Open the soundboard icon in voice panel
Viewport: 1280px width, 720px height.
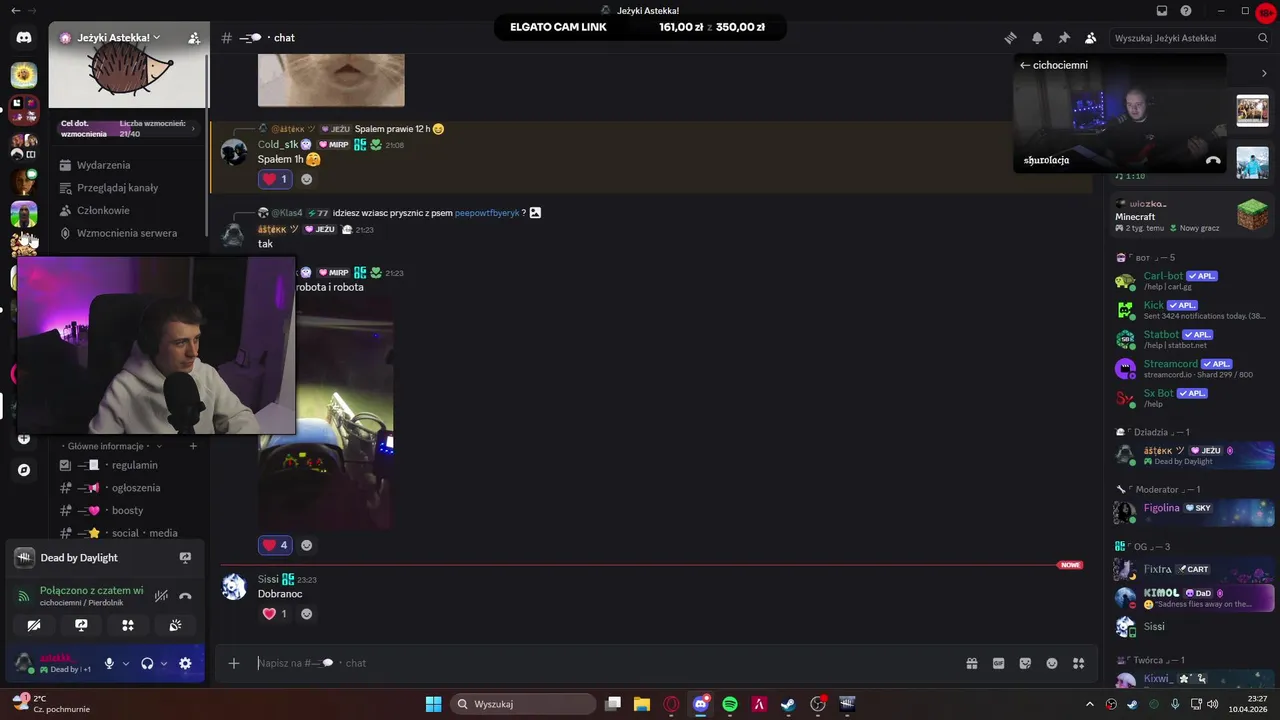pyautogui.click(x=175, y=625)
